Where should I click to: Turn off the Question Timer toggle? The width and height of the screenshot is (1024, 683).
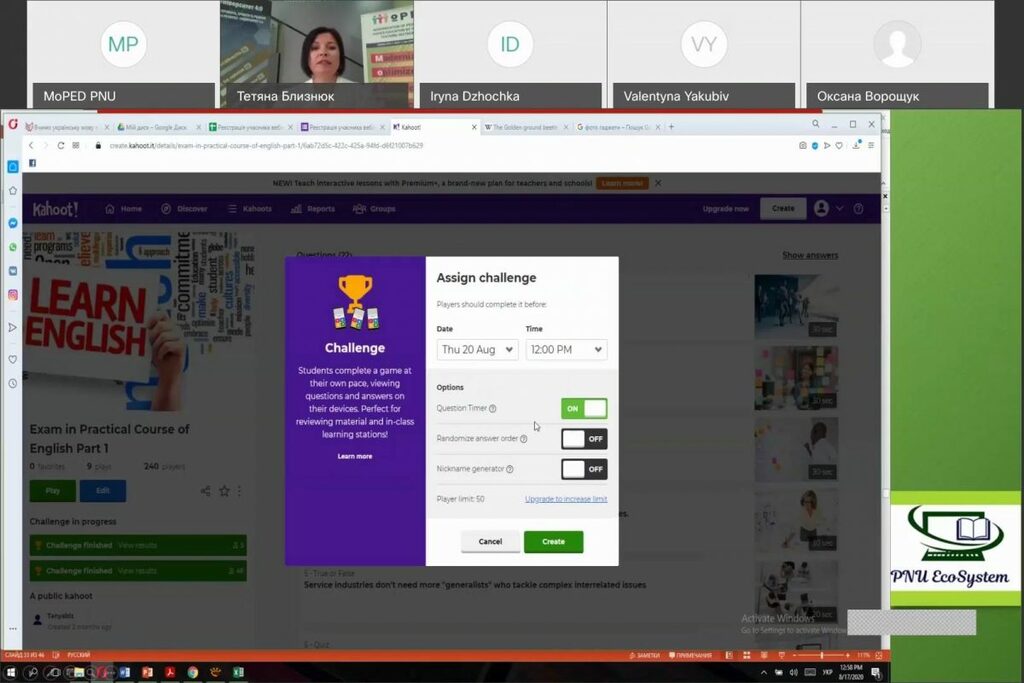coord(584,408)
